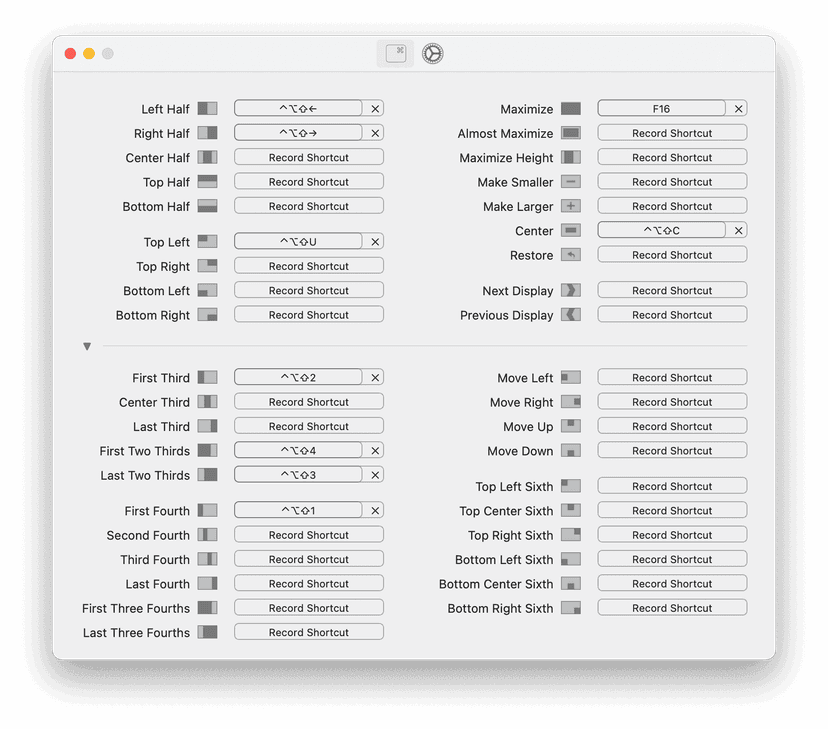This screenshot has width=828, height=729.
Task: Click the Move Up position icon
Action: tap(569, 425)
